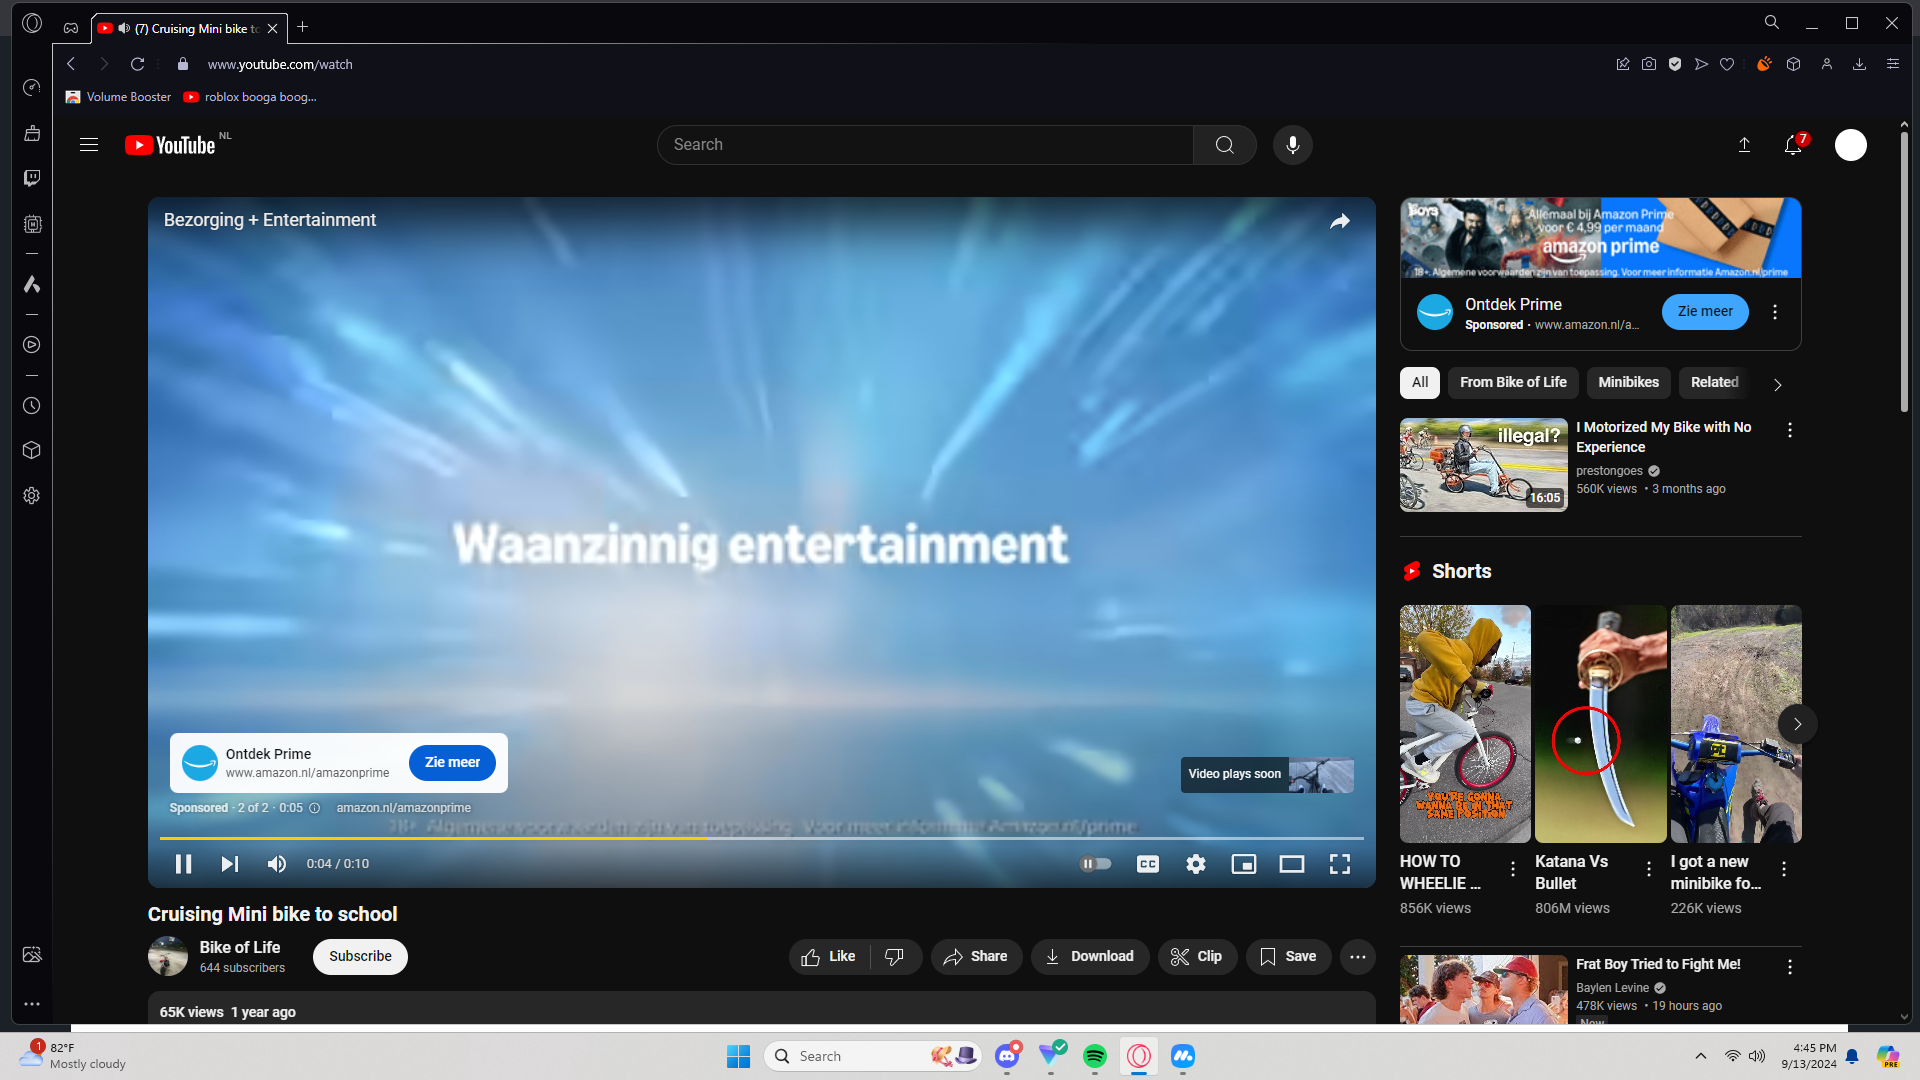This screenshot has height=1080, width=1920.
Task: Open Opera sidebar history clock
Action: click(32, 406)
